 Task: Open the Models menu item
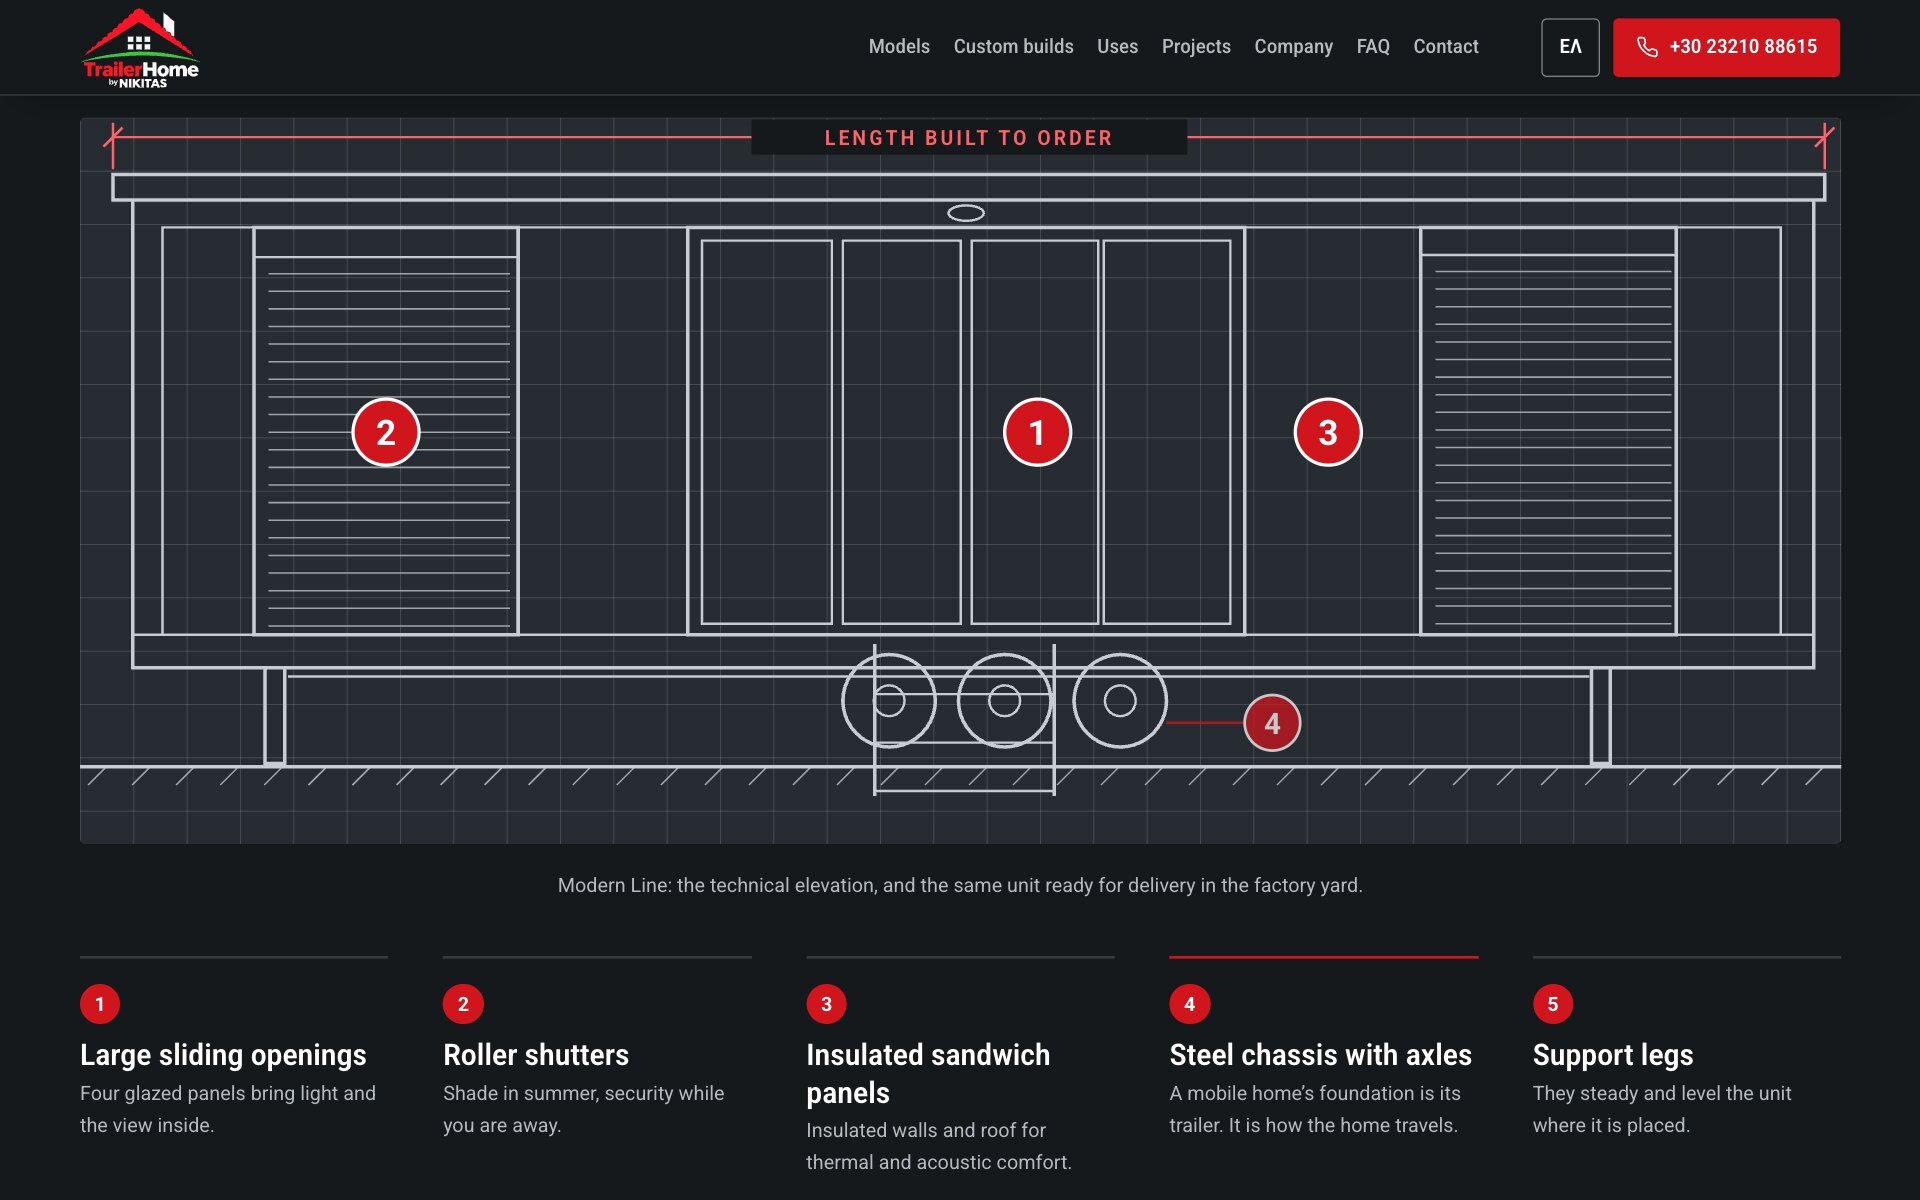[x=899, y=47]
